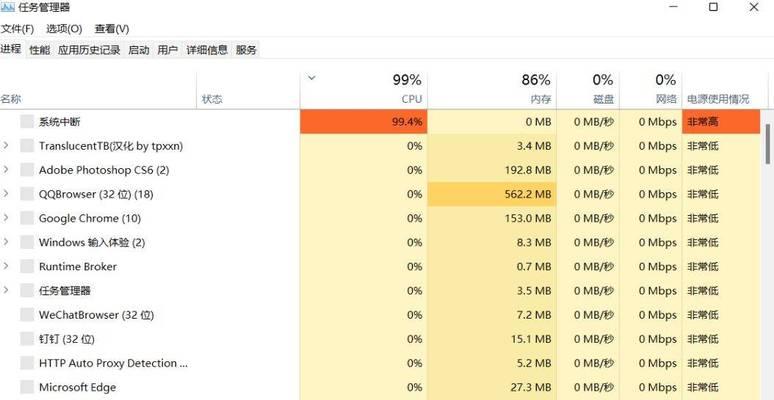
Task: Select the HTTP Auto Proxy Detection name
Action: pyautogui.click(x=114, y=363)
